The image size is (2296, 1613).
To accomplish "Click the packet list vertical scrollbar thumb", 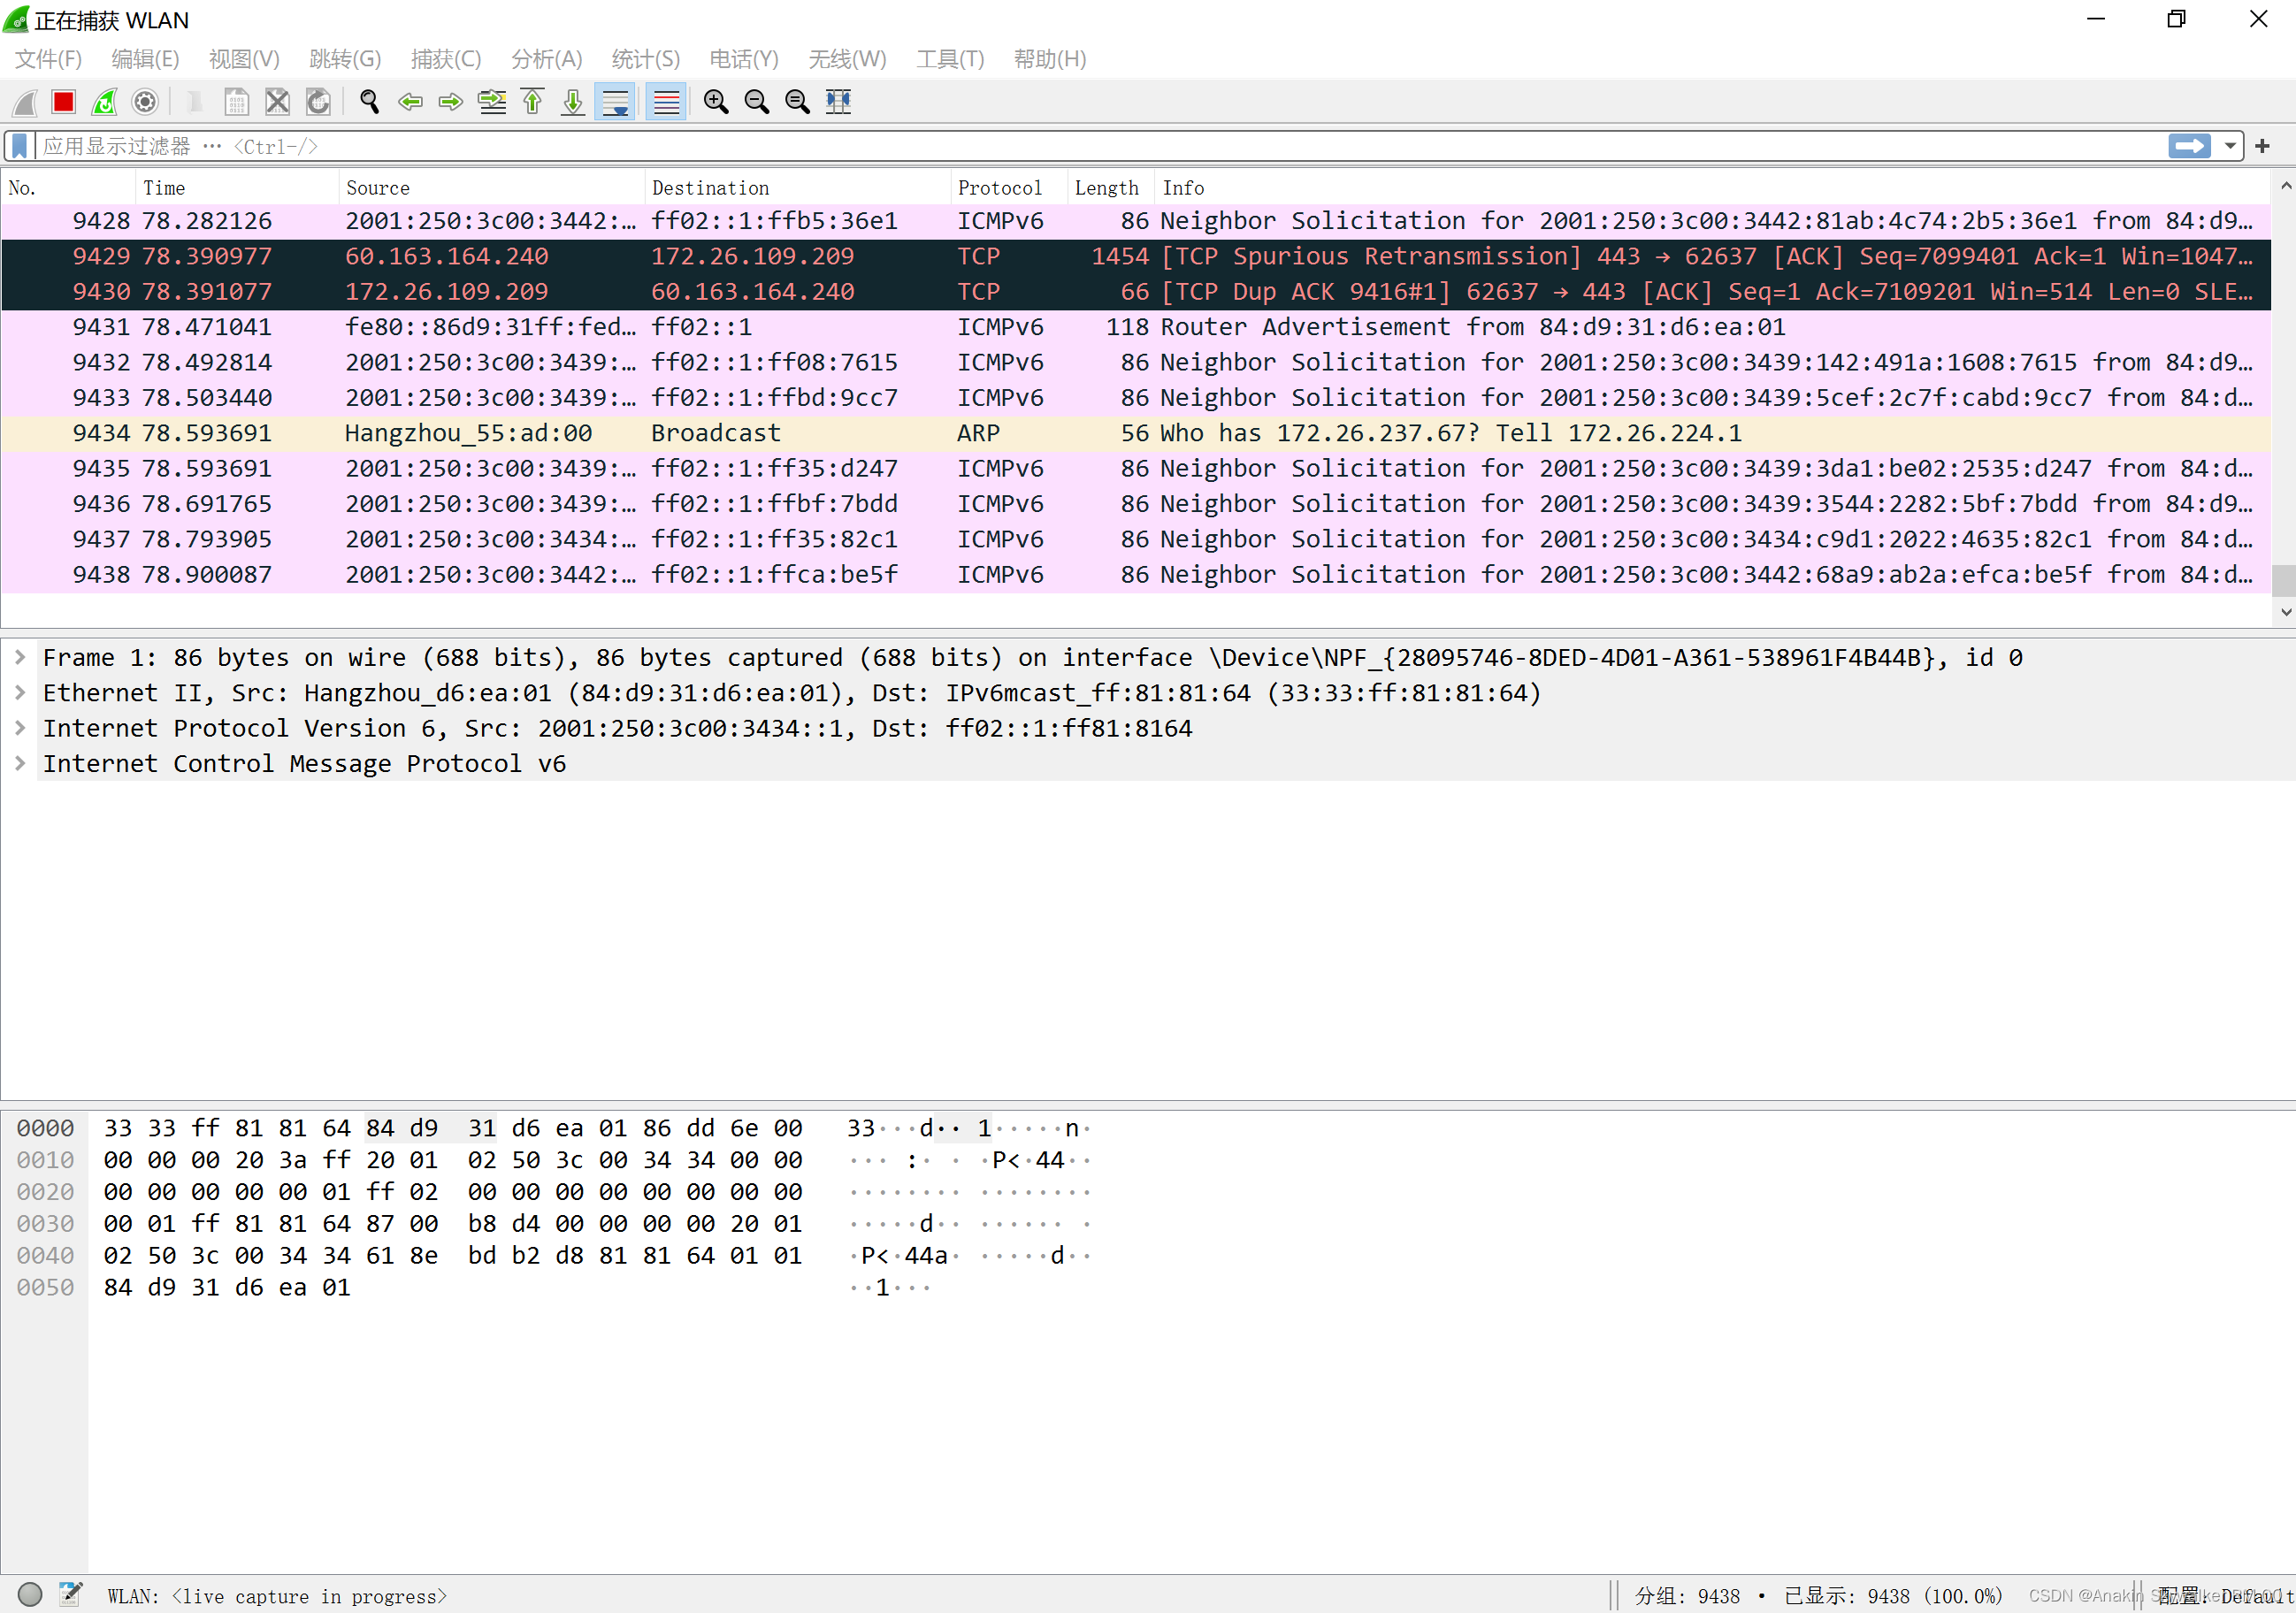I will tap(2283, 581).
